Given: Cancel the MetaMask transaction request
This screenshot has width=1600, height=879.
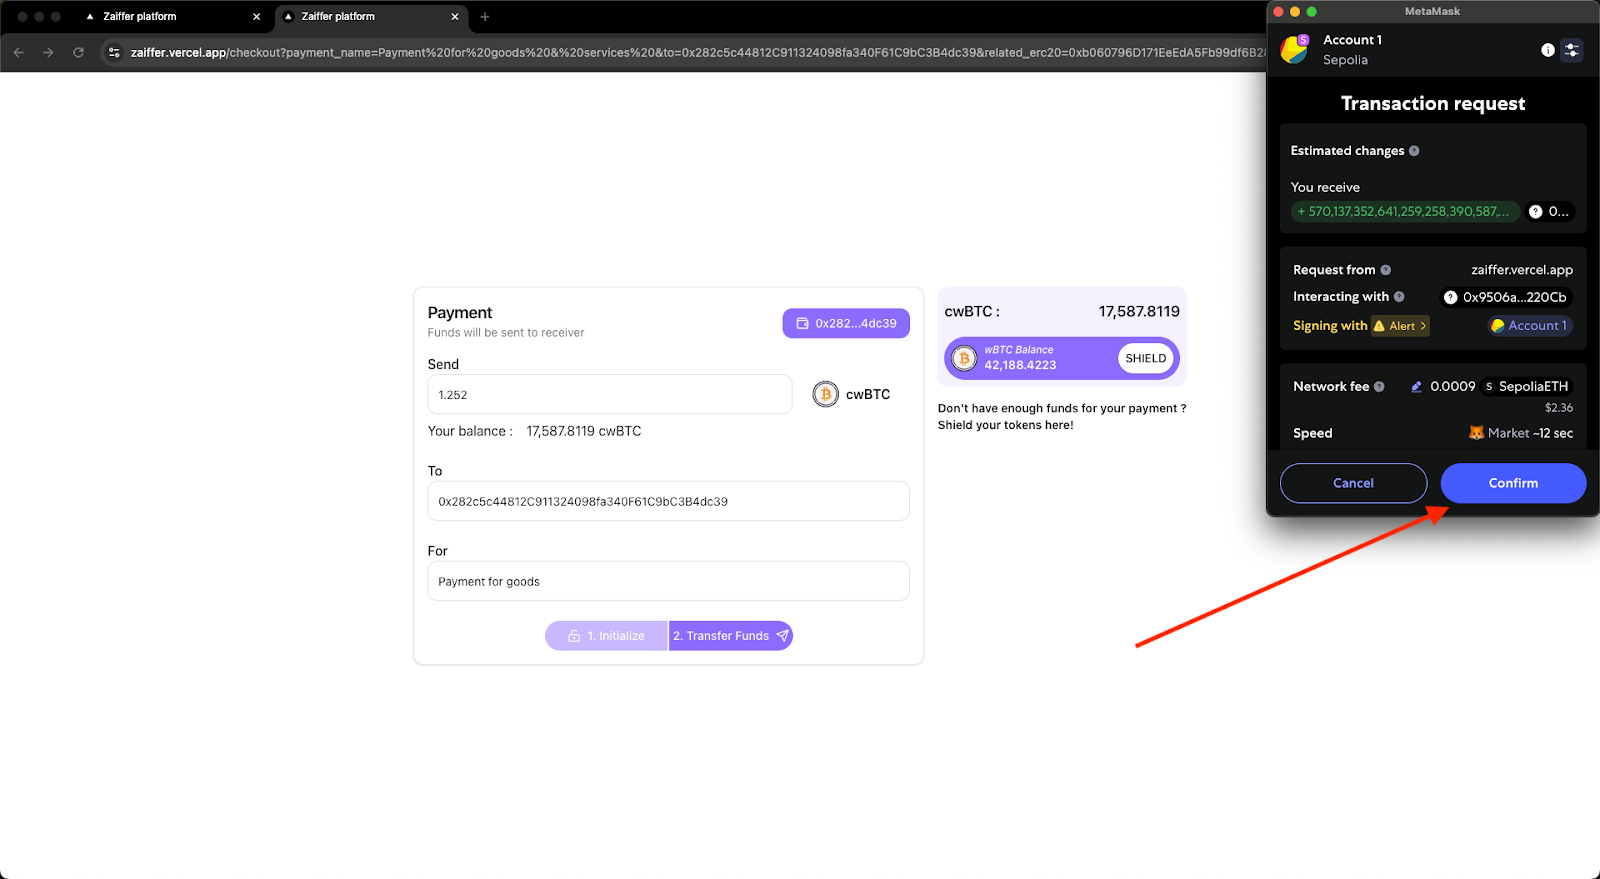Looking at the screenshot, I should click(x=1353, y=483).
